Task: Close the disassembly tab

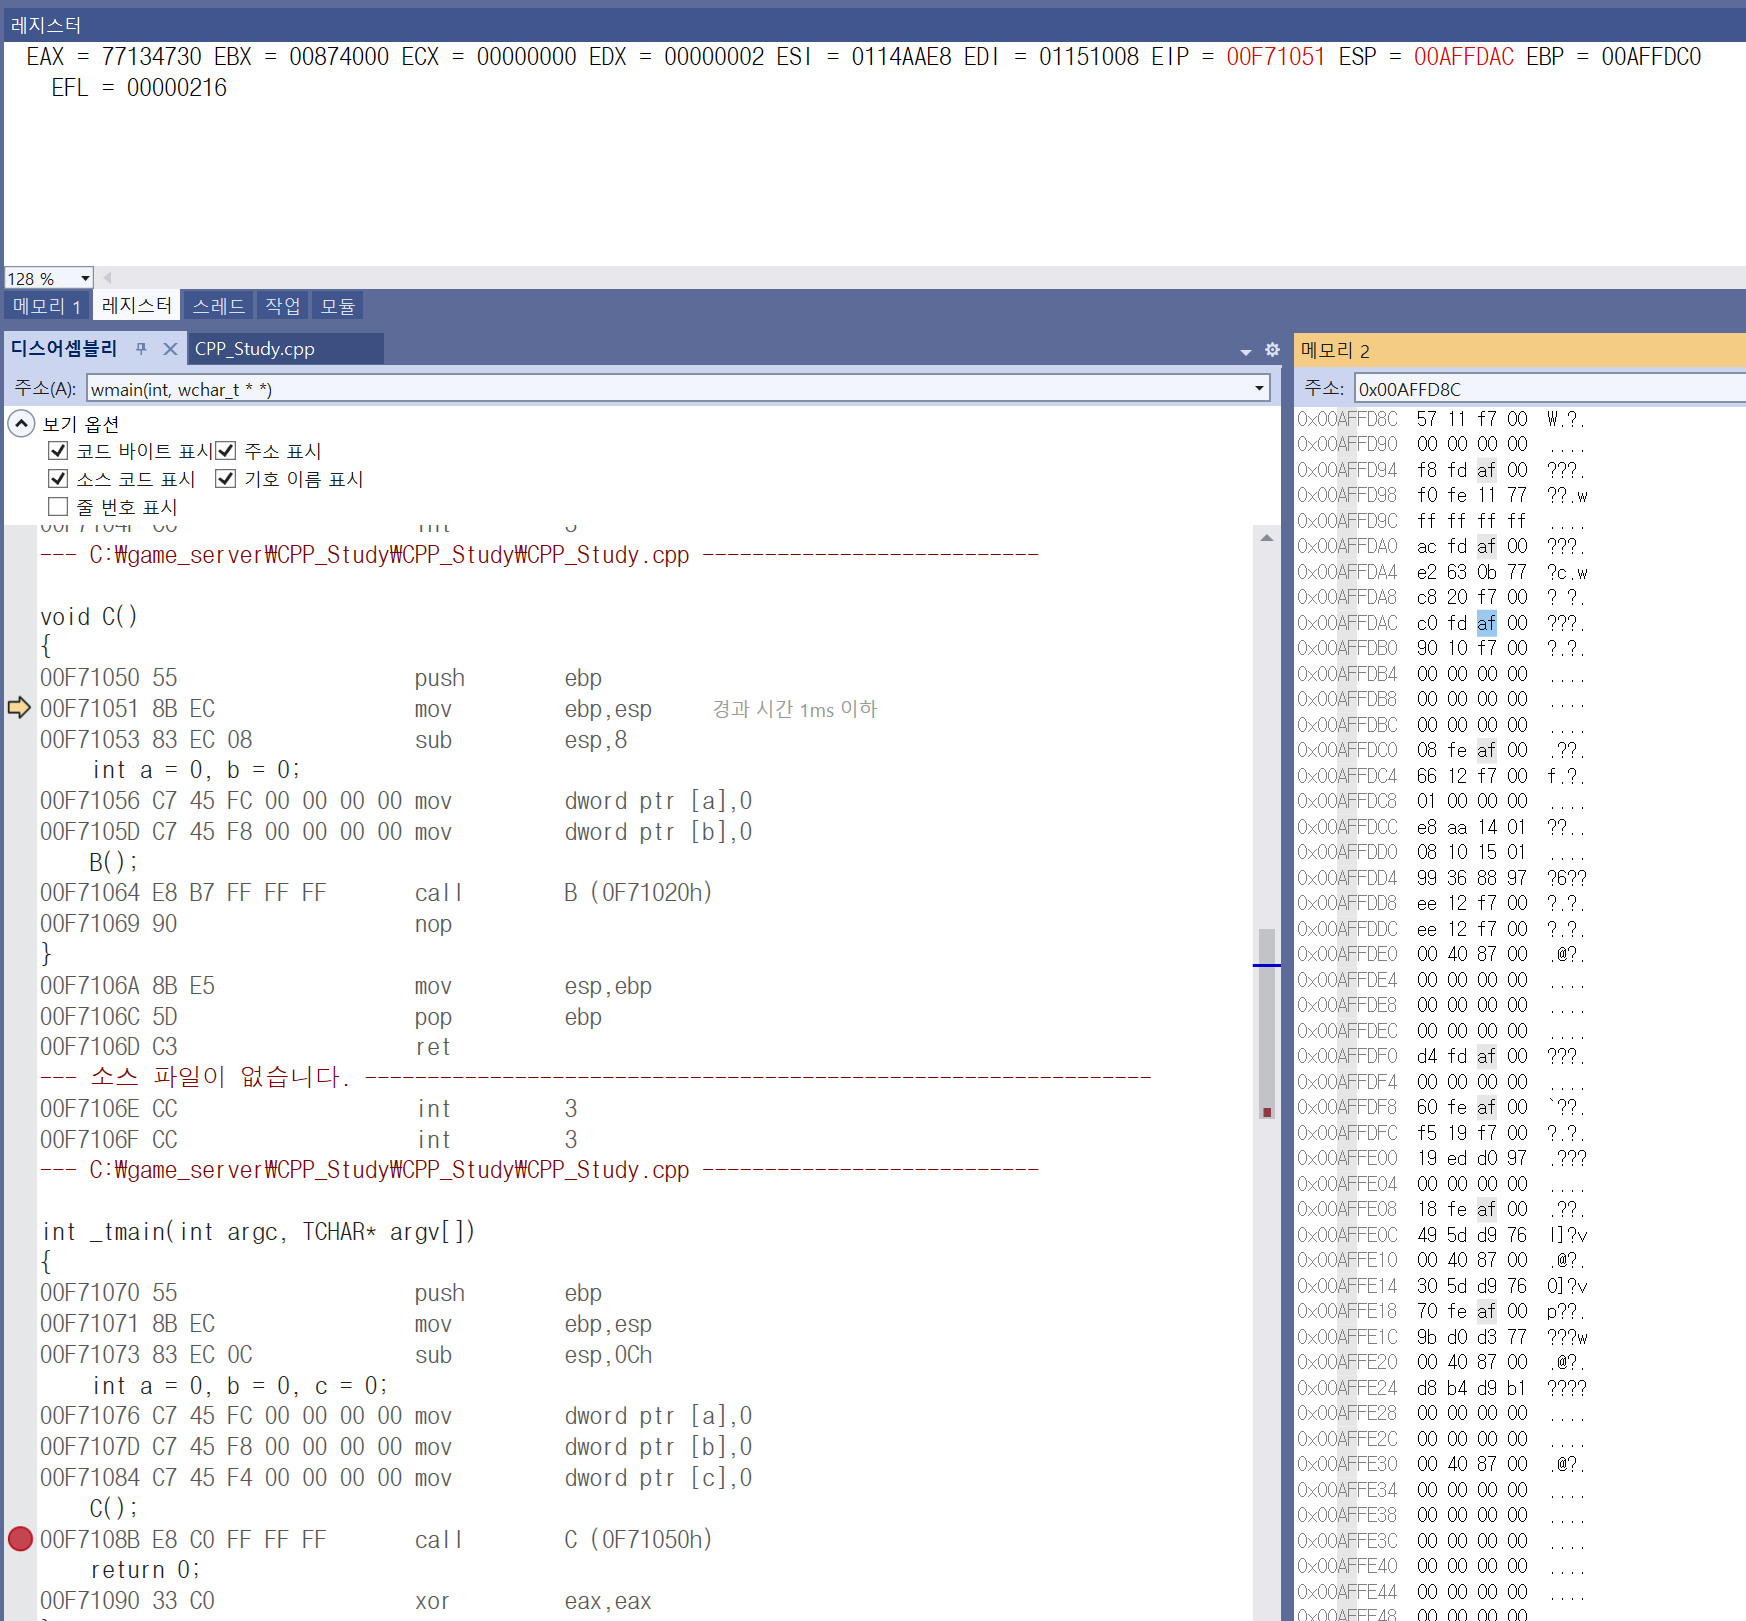Action: tap(170, 349)
